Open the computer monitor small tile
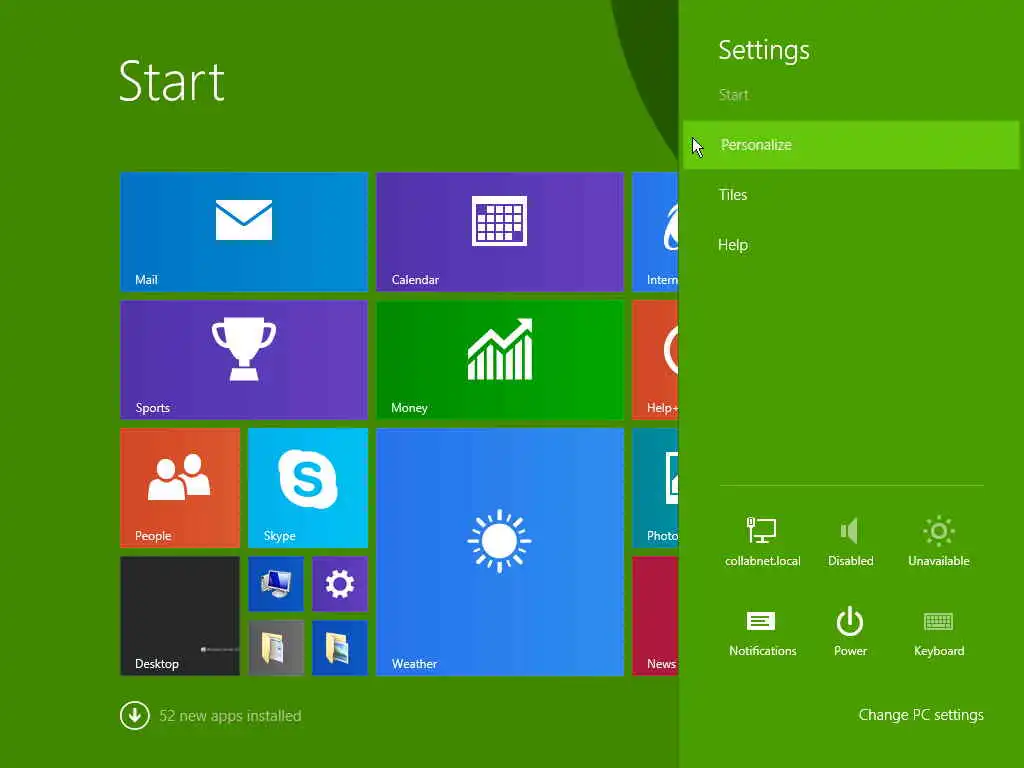 pyautogui.click(x=276, y=584)
